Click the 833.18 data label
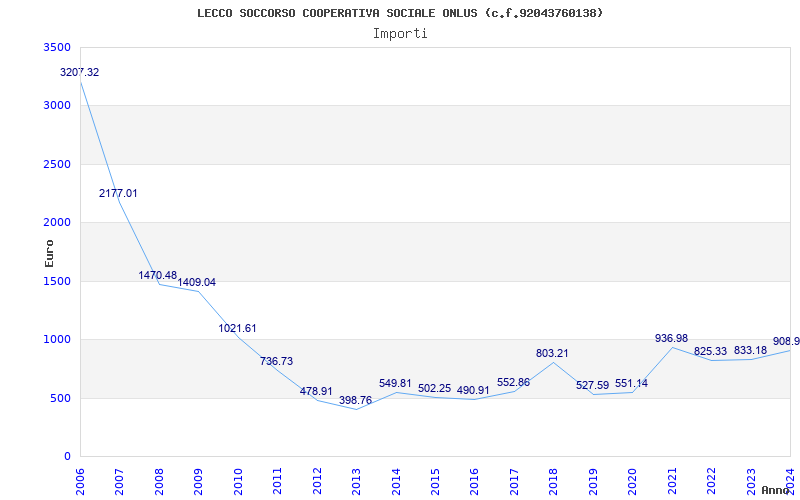800x500 pixels. coord(750,351)
